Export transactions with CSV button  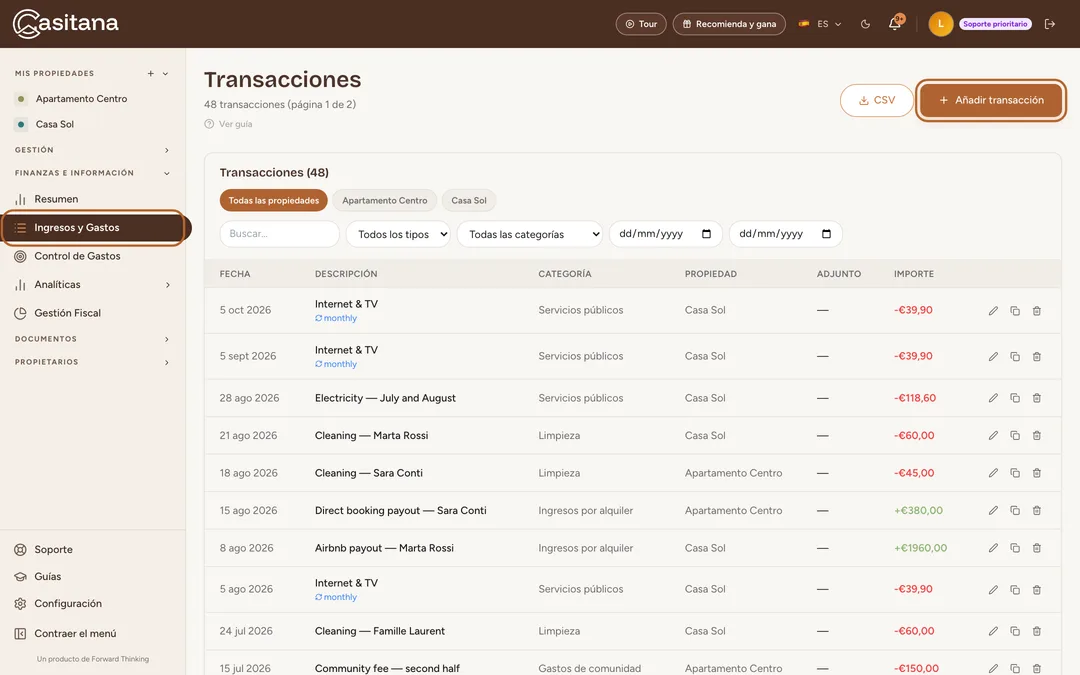[877, 101]
